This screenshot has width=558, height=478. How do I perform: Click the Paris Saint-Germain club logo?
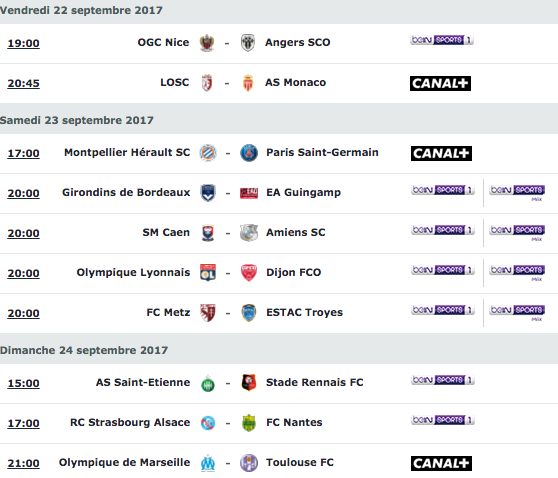[249, 153]
